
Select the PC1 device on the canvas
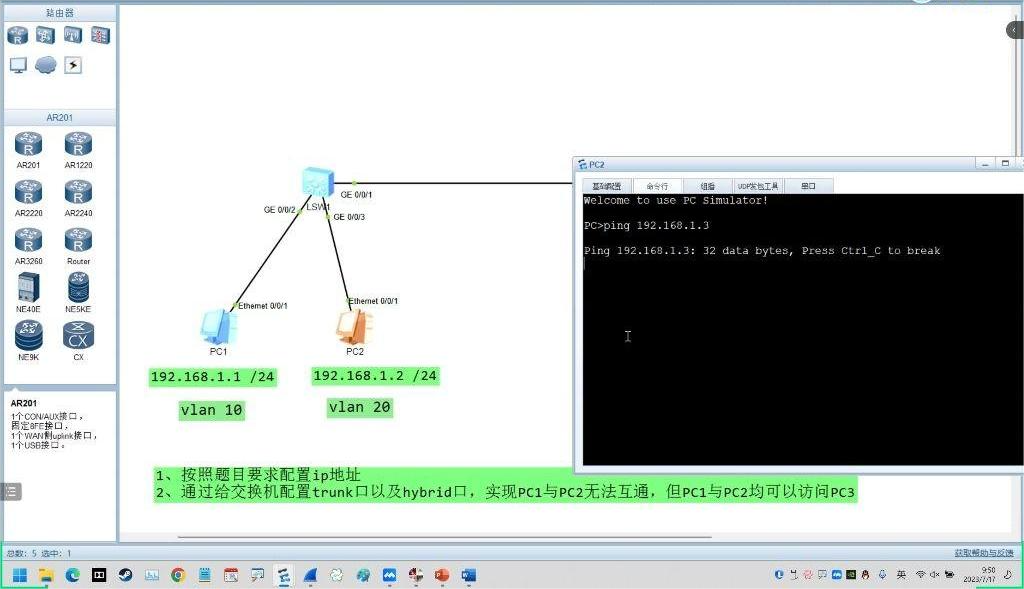pos(218,328)
